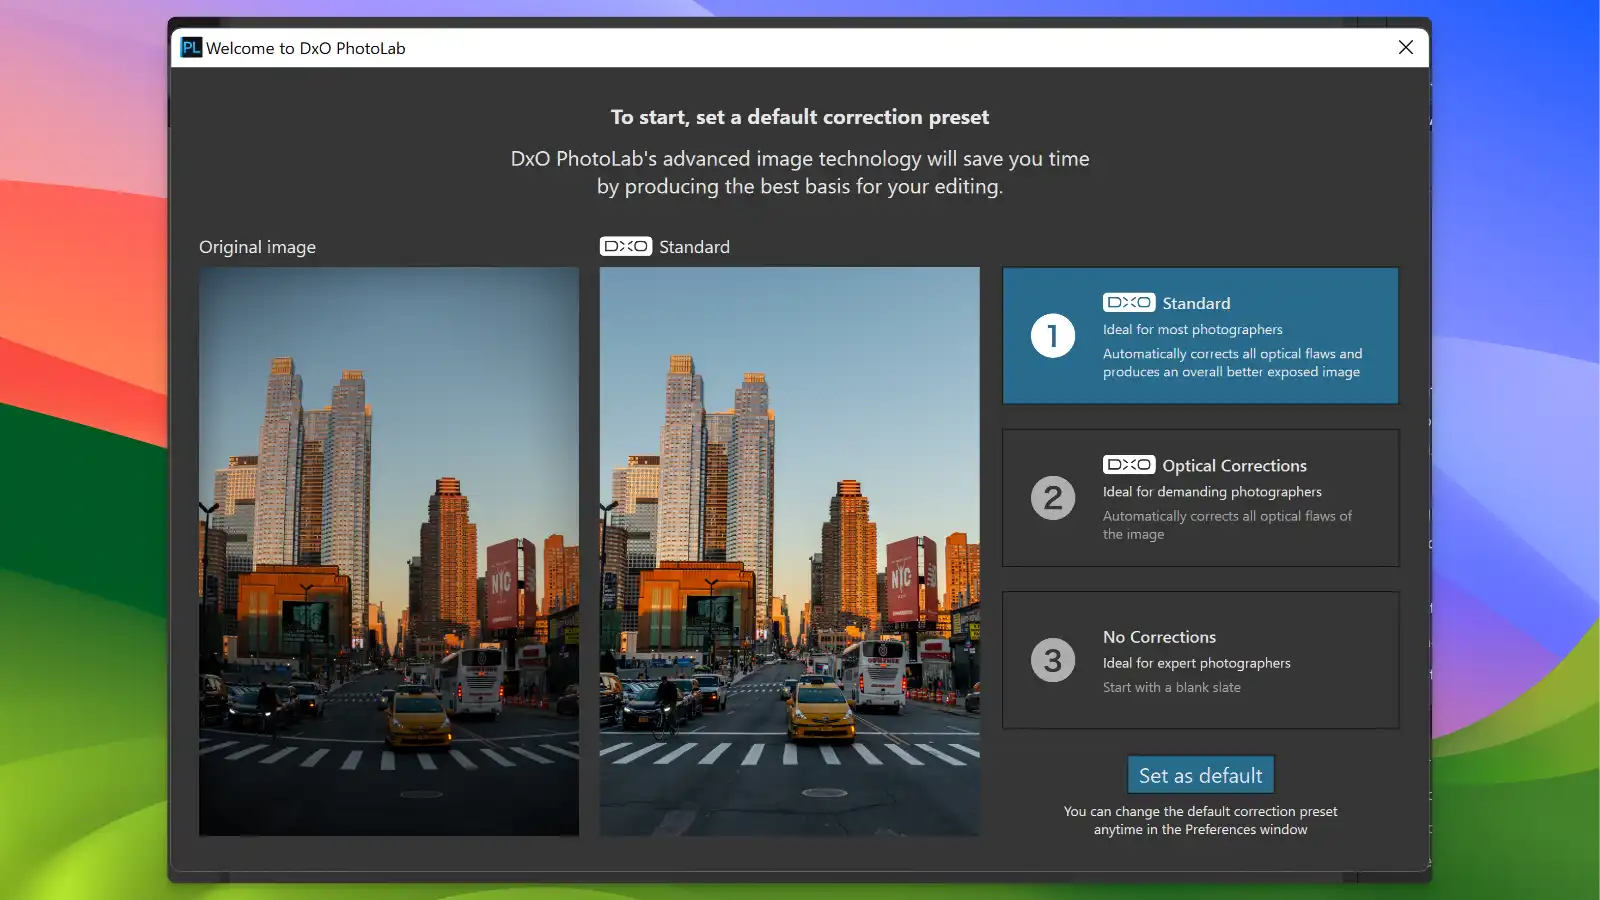Viewport: 1600px width, 900px height.
Task: Click the number 3 badge on No Corrections
Action: [x=1052, y=660]
